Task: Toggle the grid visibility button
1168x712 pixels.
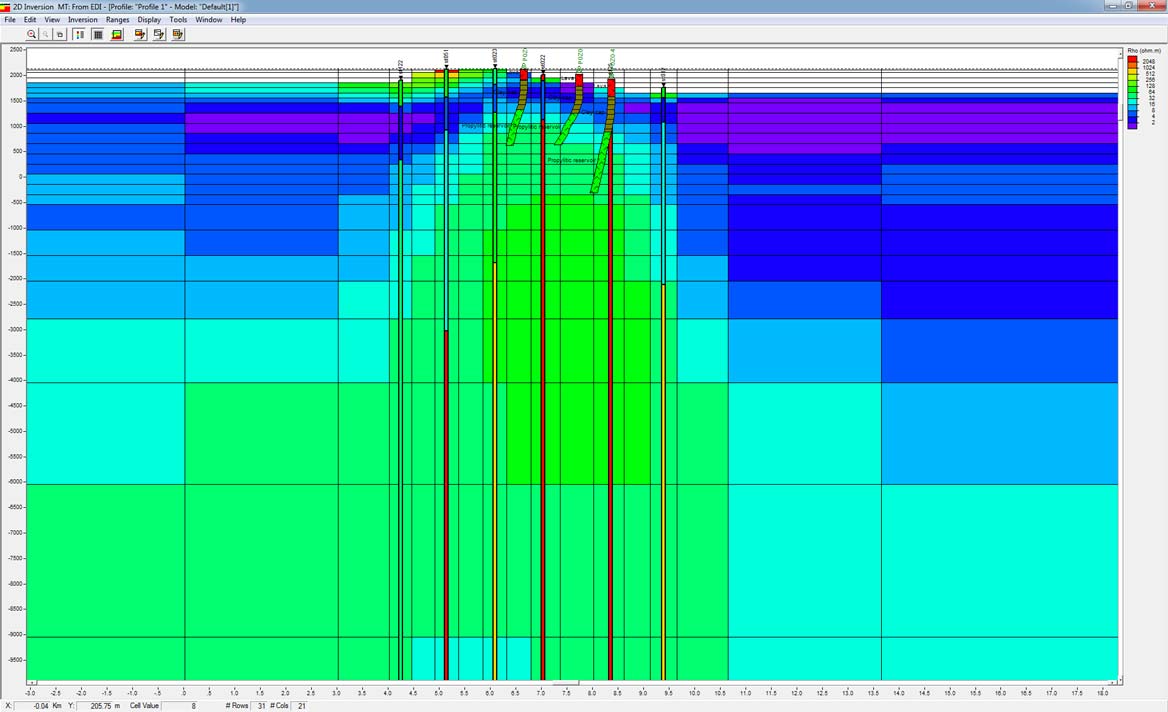Action: [97, 33]
